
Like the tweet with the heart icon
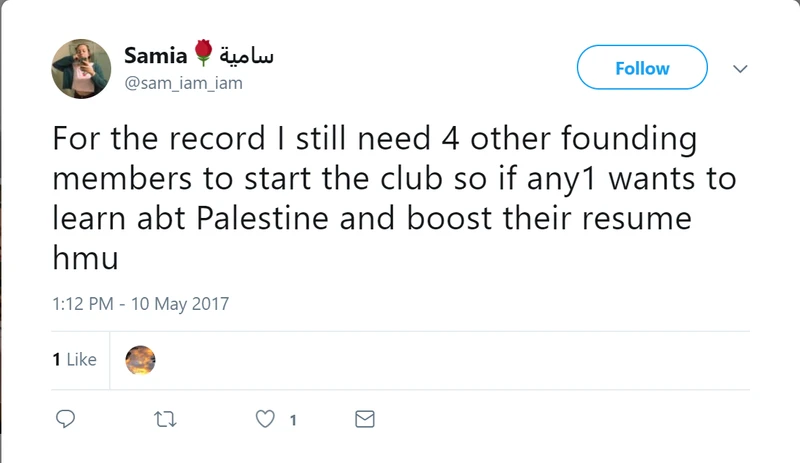[x=265, y=420]
